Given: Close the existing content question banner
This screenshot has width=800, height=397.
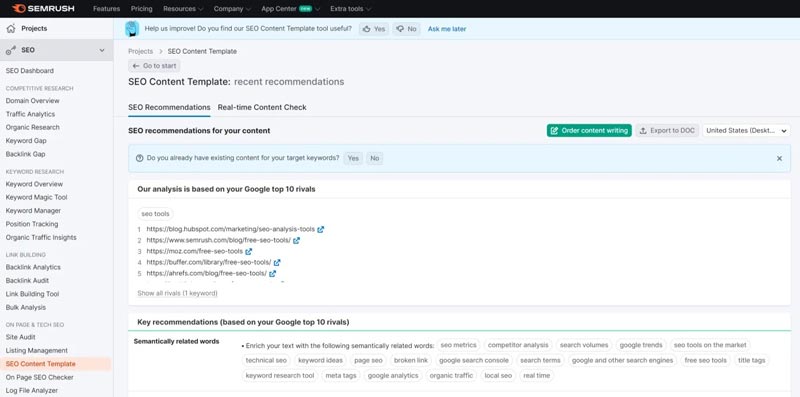Looking at the screenshot, I should coord(779,158).
